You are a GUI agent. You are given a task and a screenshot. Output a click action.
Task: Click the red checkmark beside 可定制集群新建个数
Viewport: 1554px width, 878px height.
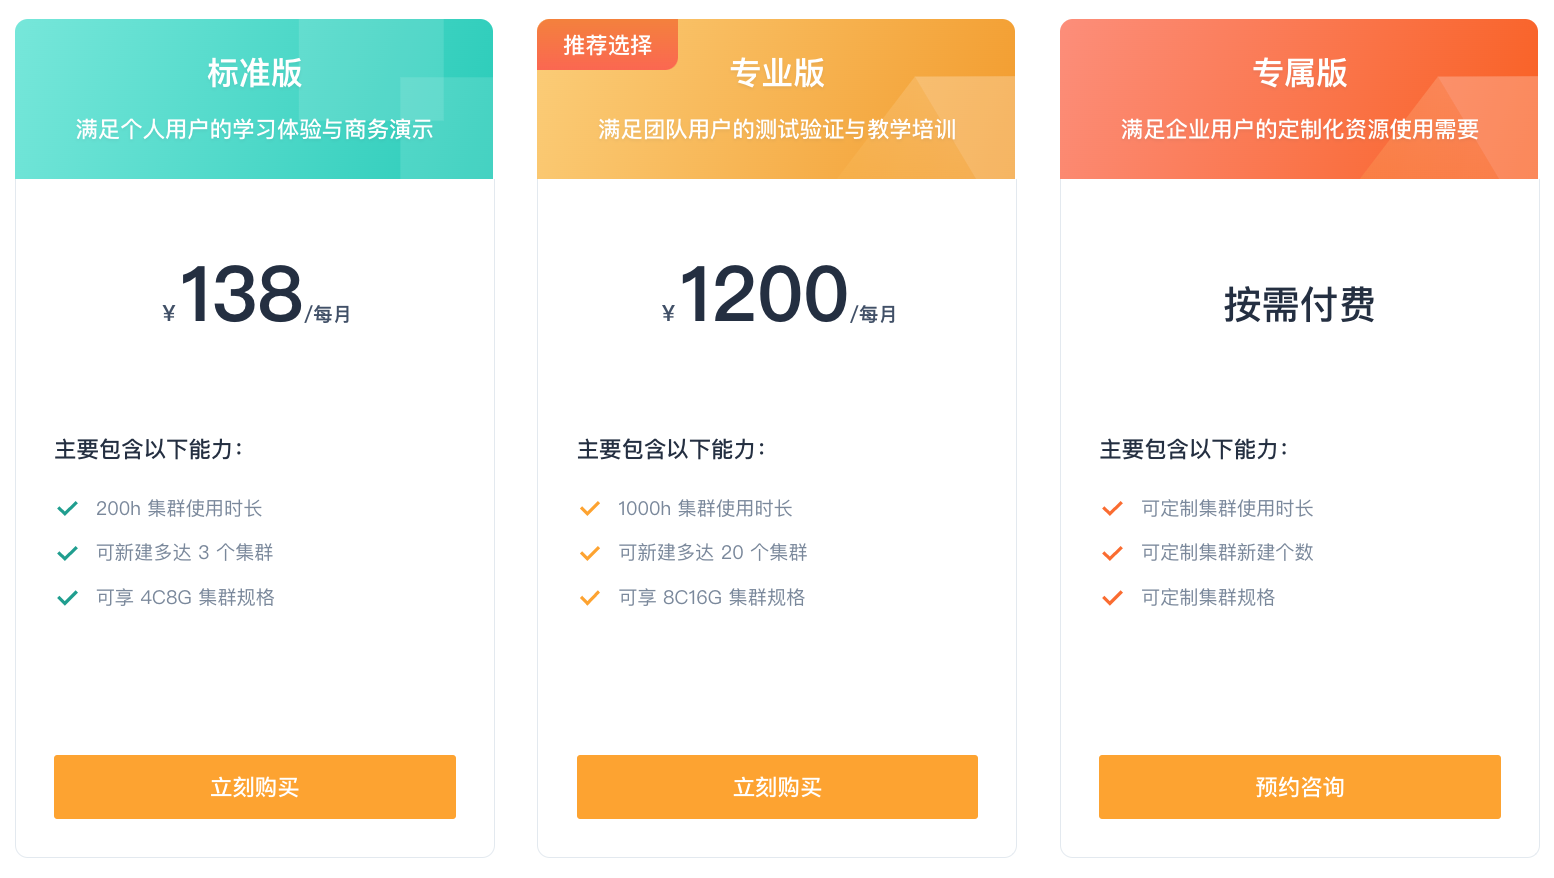1112,553
